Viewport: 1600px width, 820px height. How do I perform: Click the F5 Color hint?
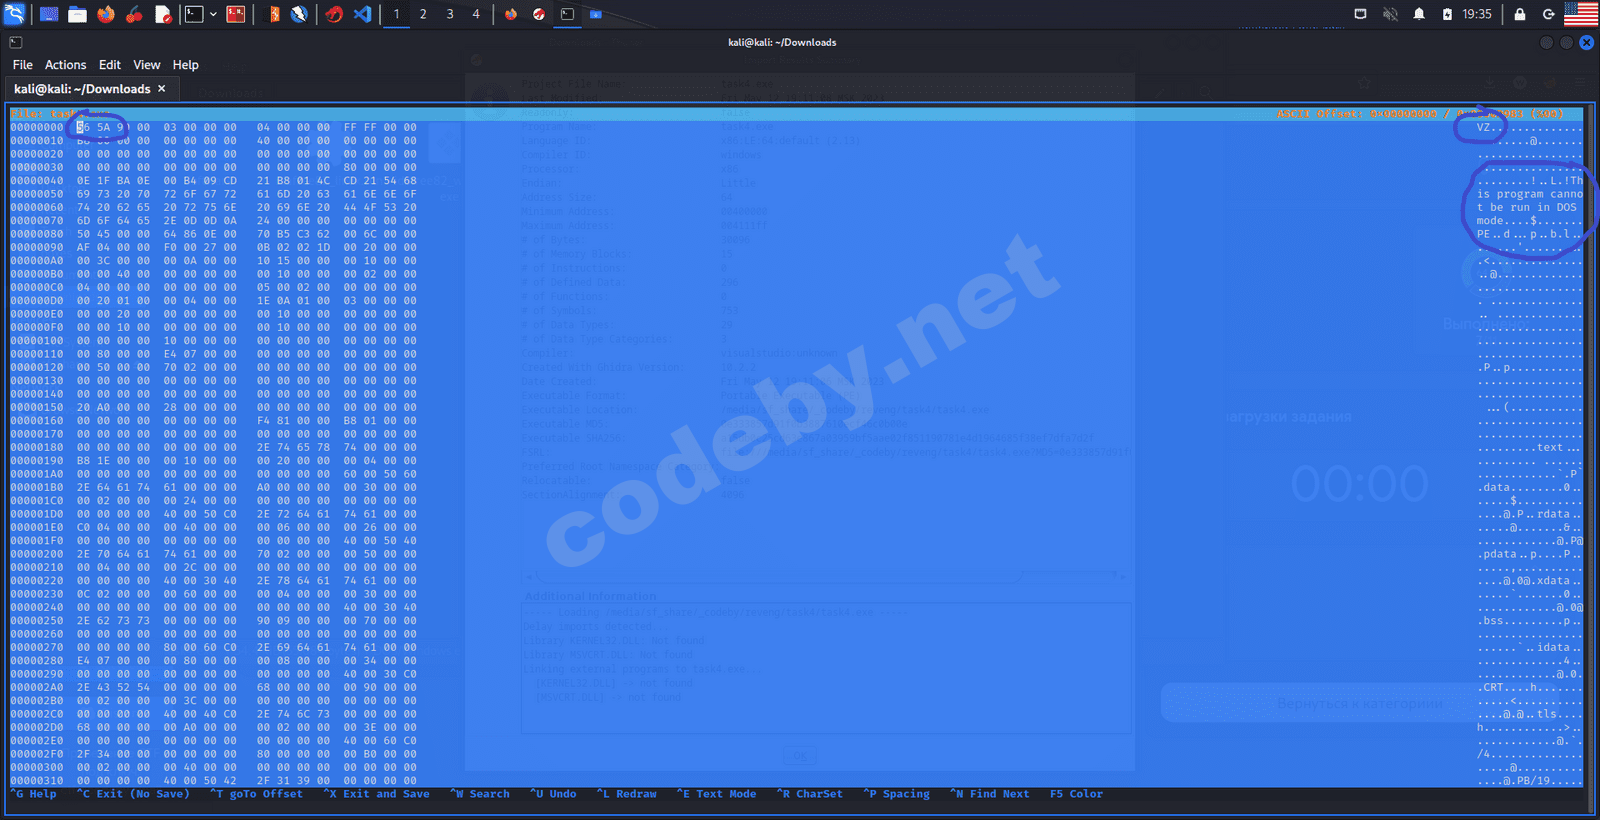pos(1076,794)
